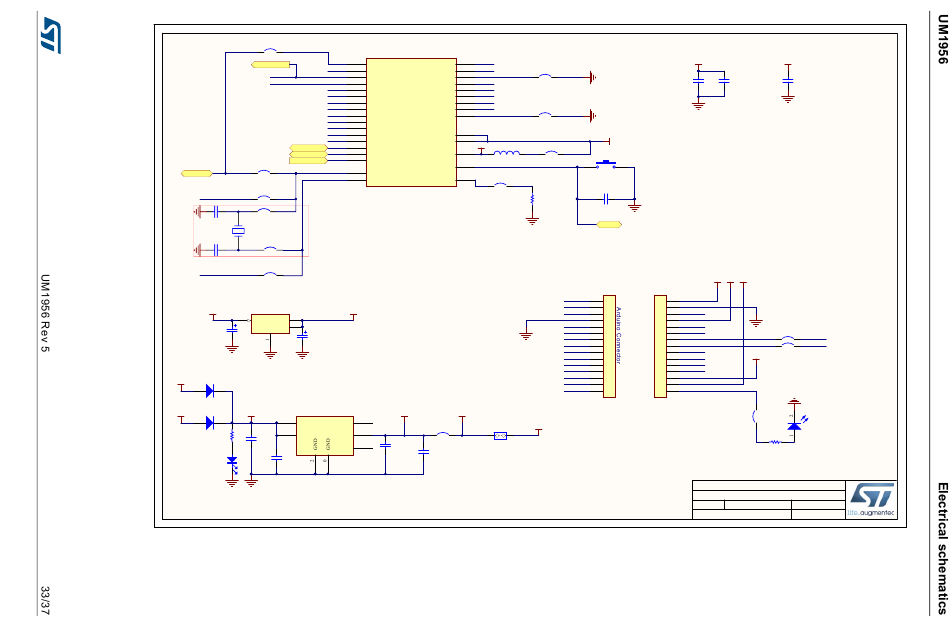Click the resistor to ground below the IC
The image size is (950, 627).
coord(532,197)
